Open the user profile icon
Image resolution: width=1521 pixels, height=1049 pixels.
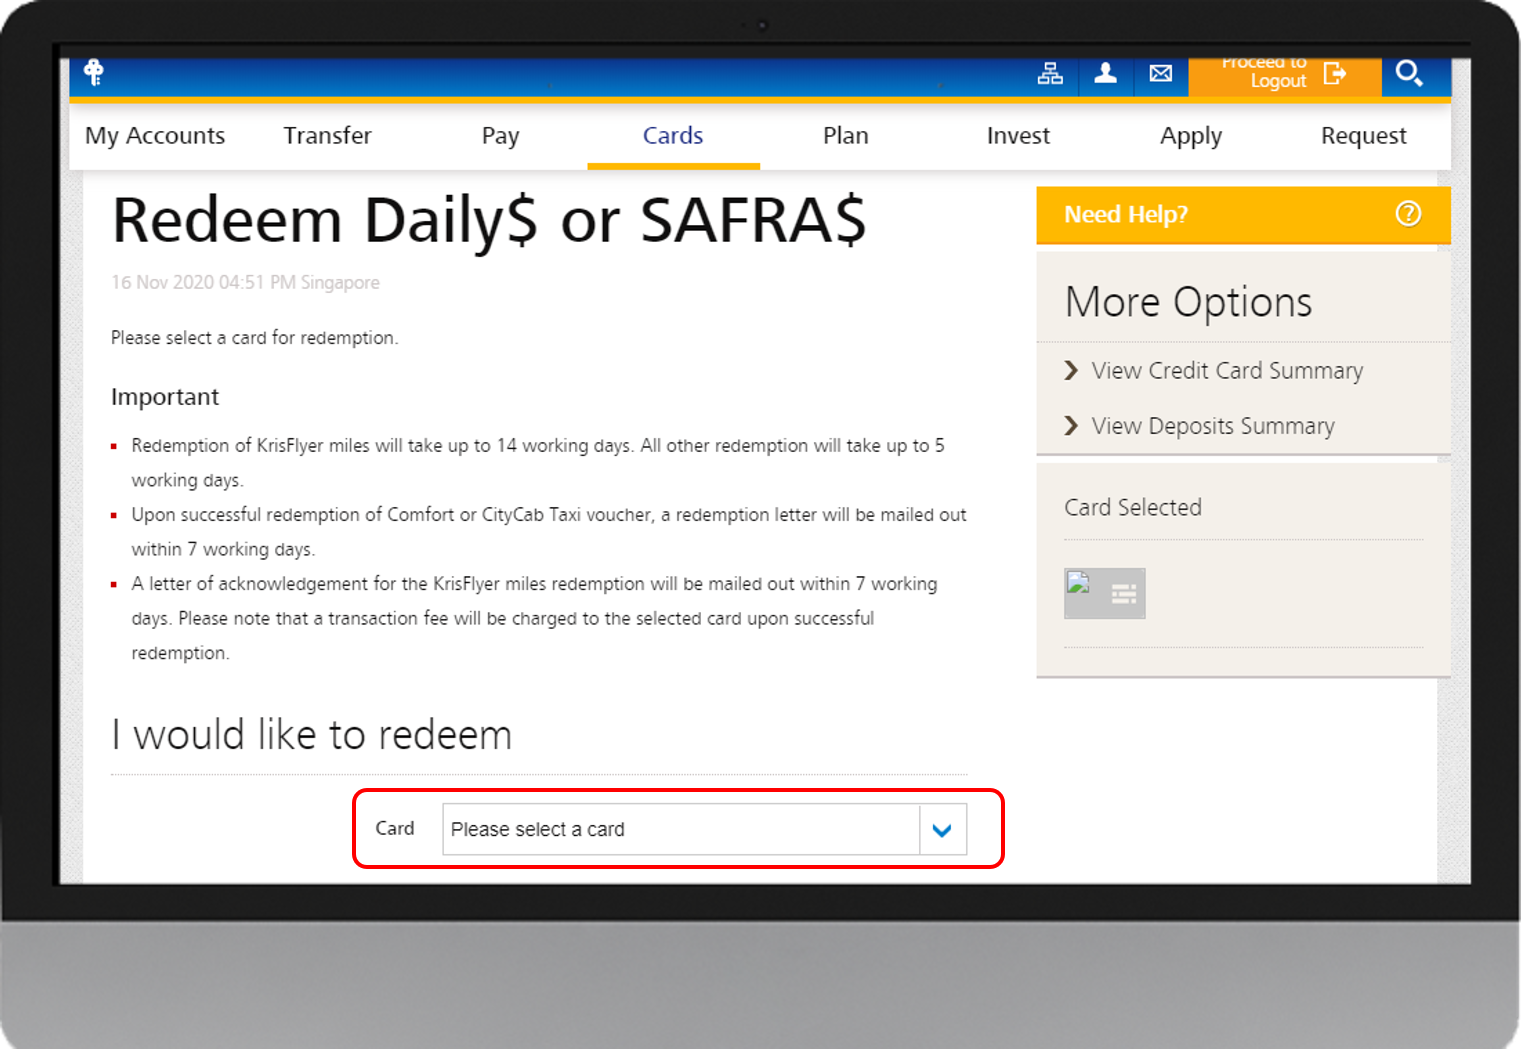click(1105, 74)
